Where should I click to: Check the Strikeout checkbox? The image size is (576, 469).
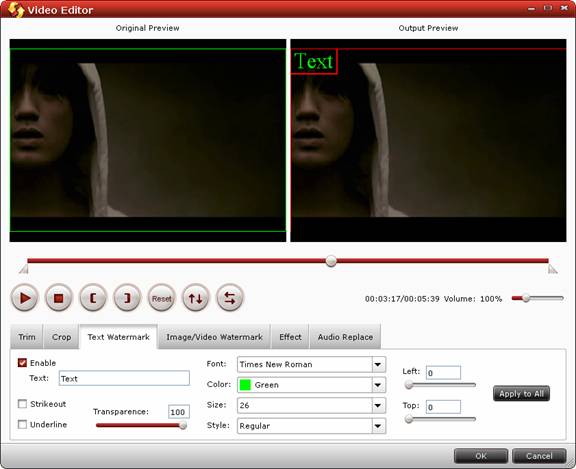[x=22, y=404]
